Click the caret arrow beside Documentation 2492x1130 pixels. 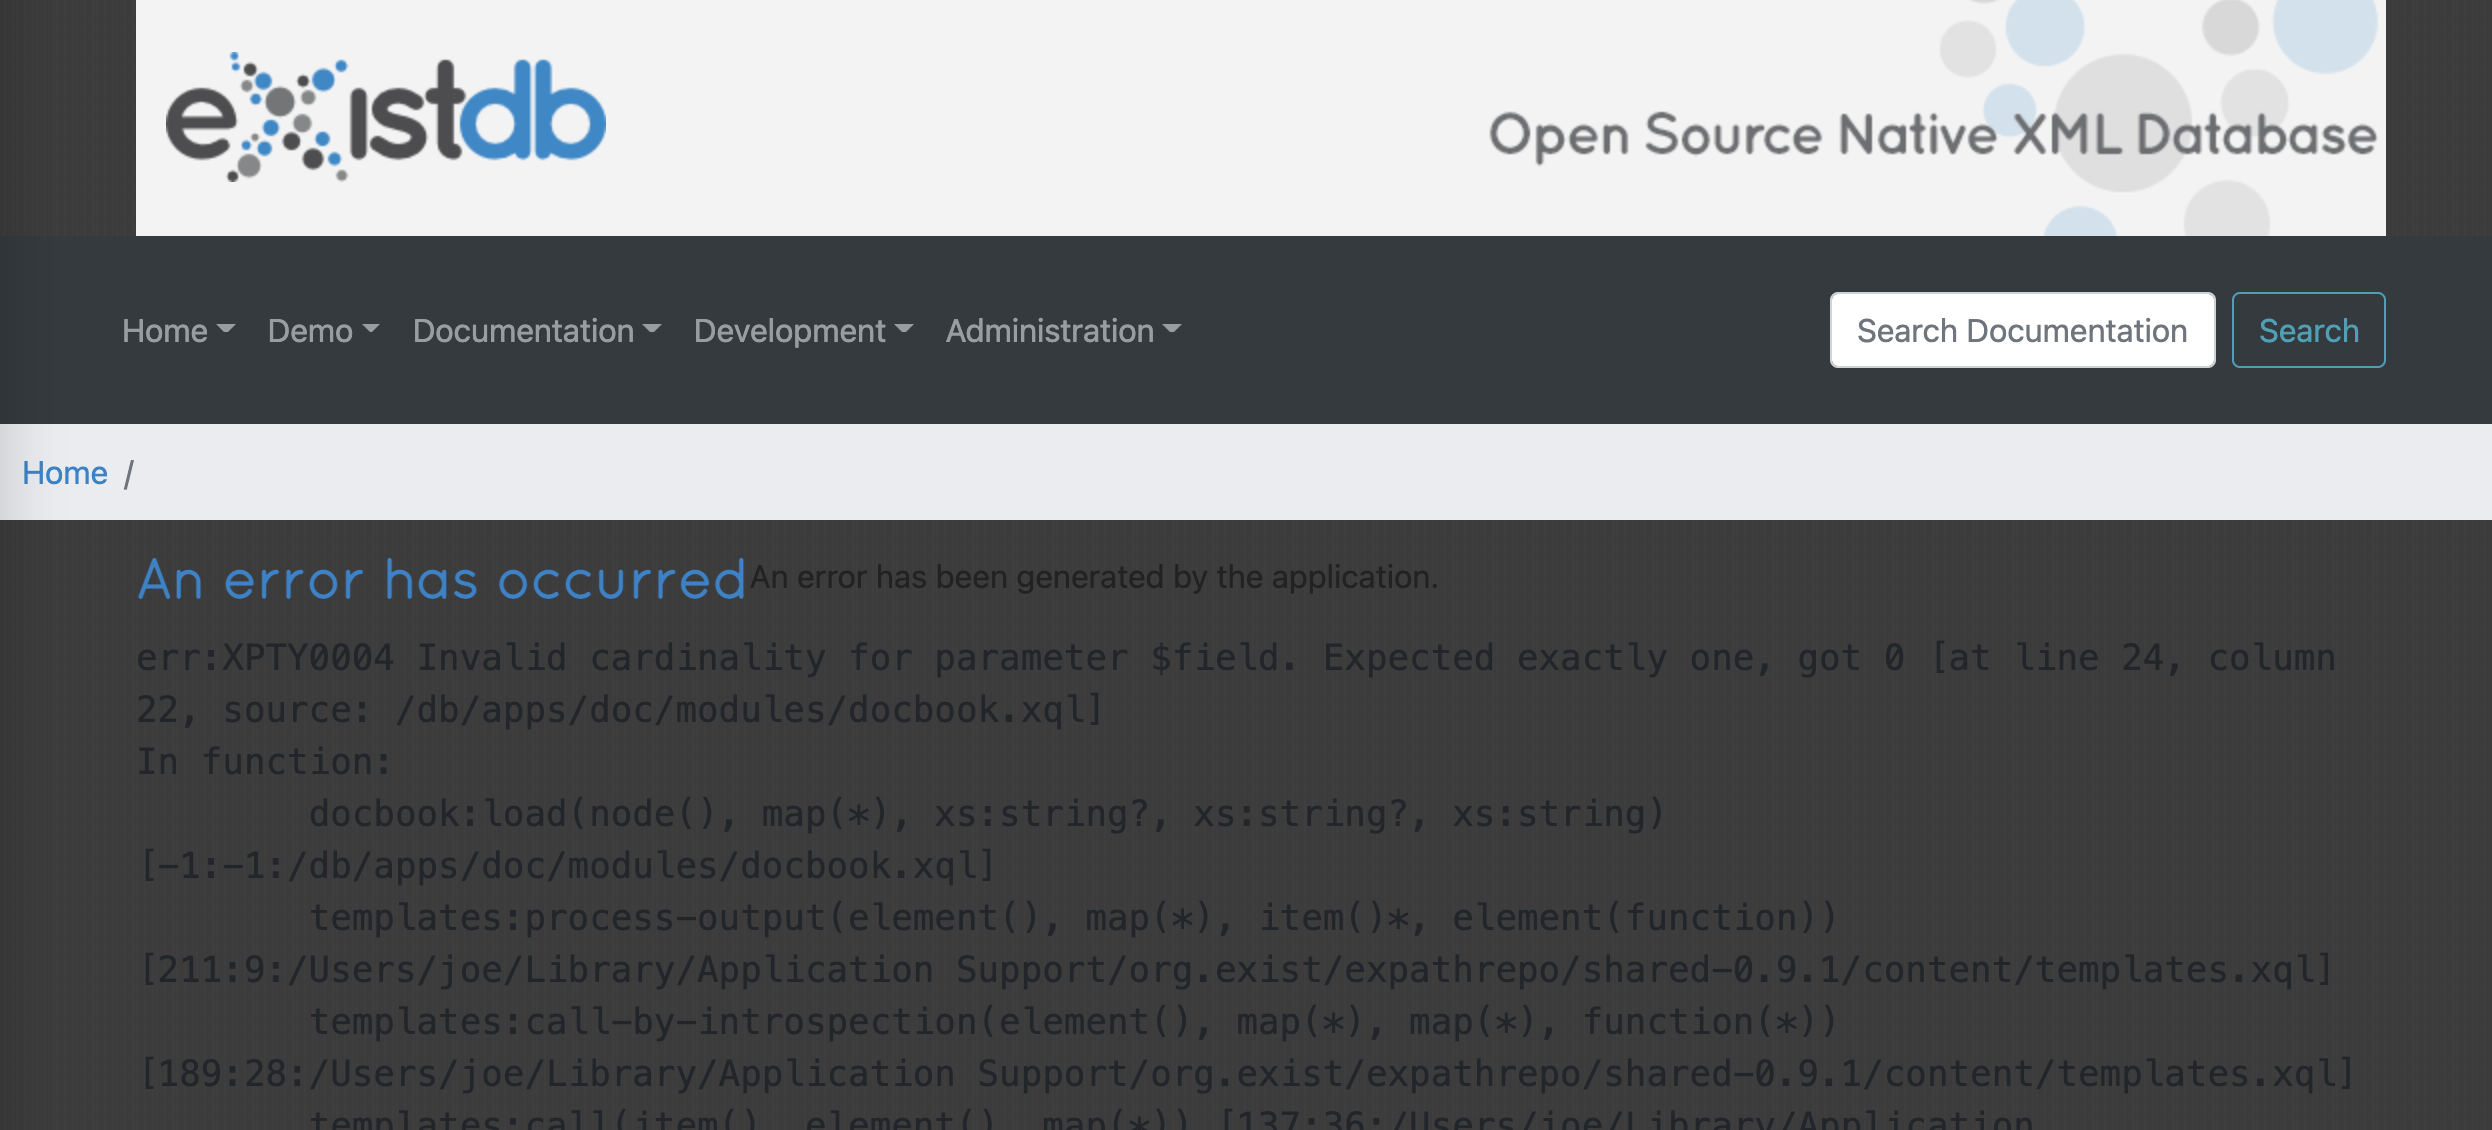click(653, 329)
